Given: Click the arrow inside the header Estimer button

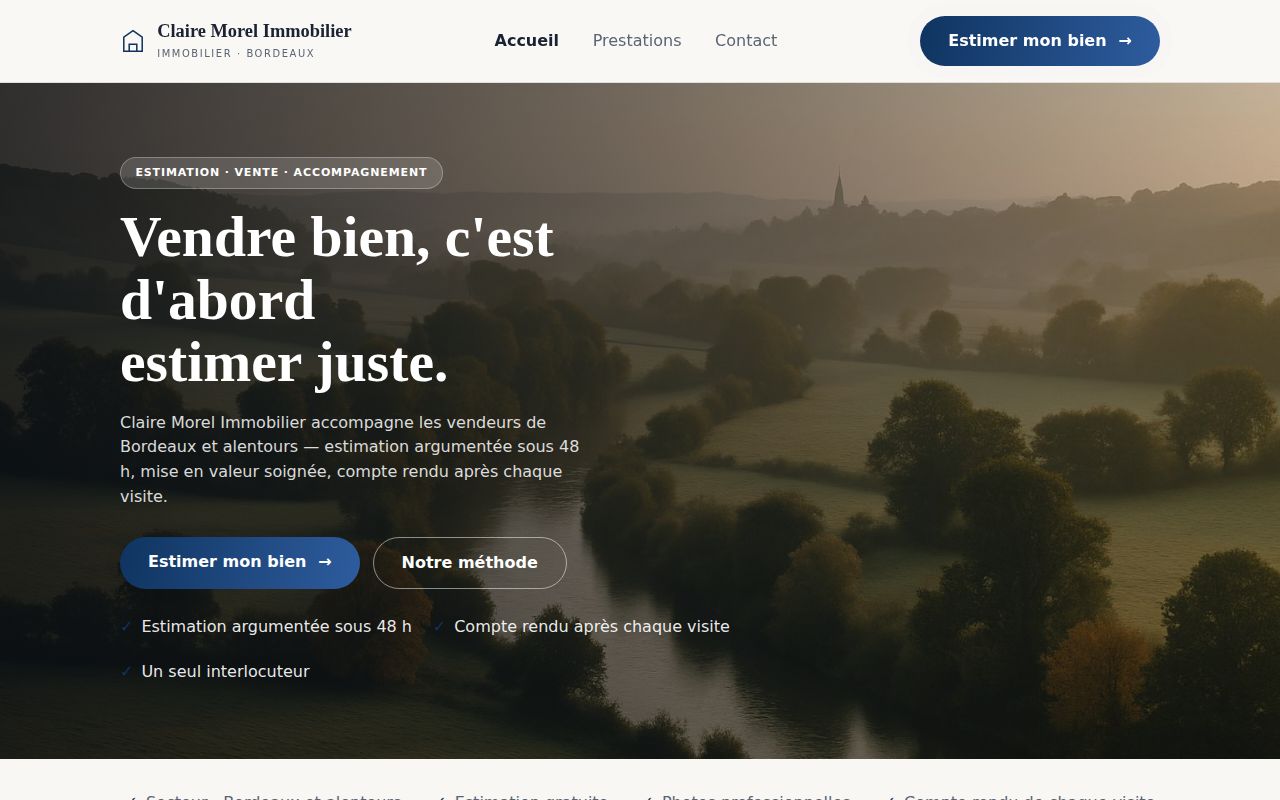Looking at the screenshot, I should tap(1125, 41).
